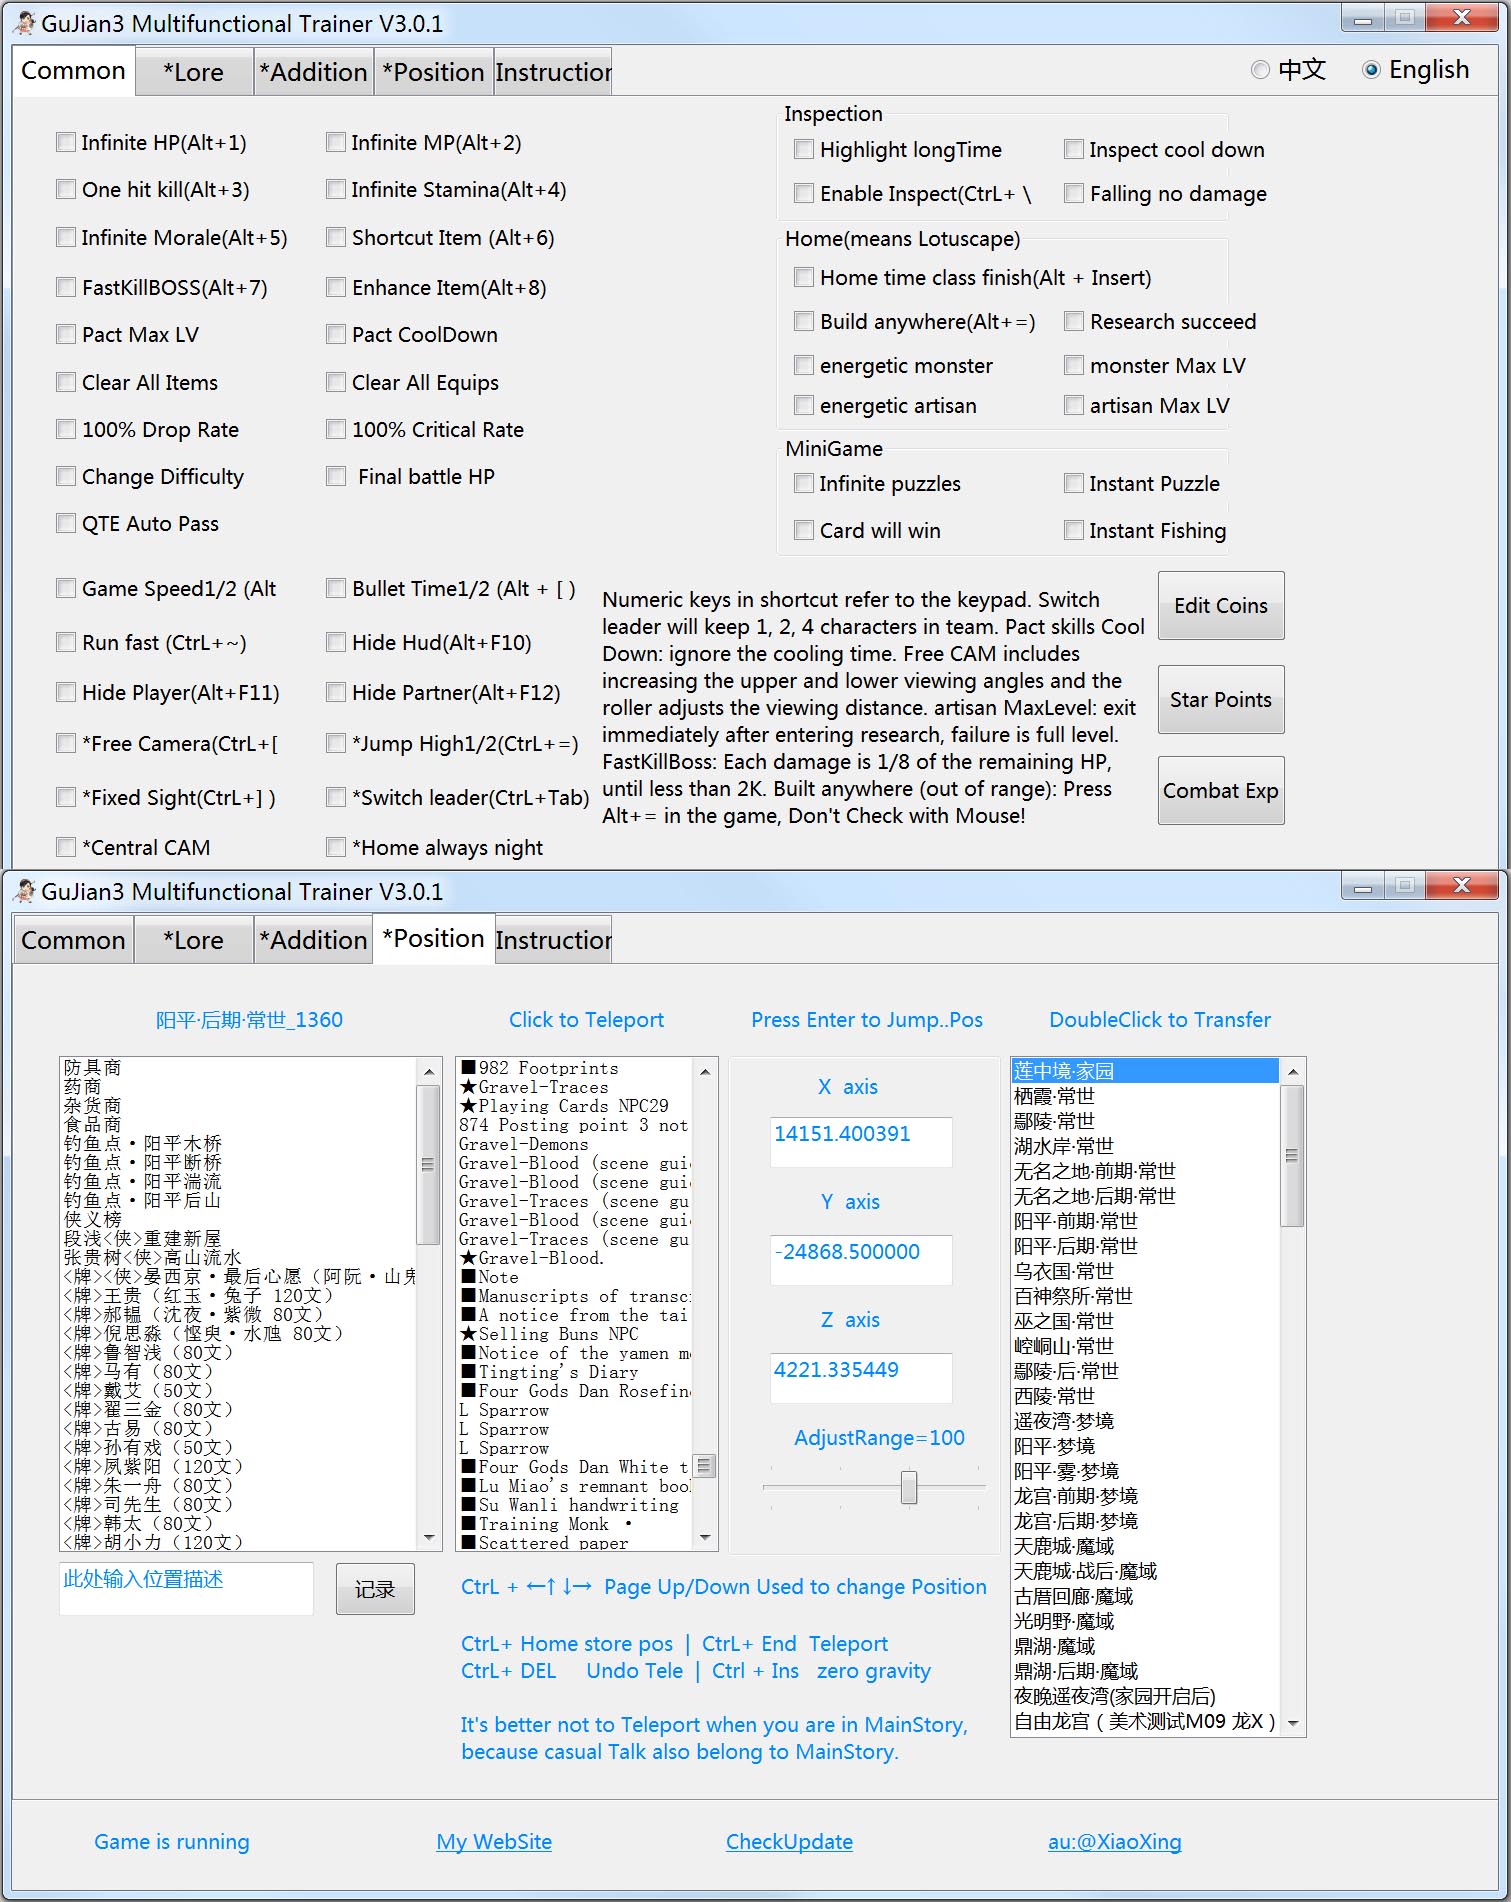Toggle Instant Puzzle checkbox
1511x1902 pixels.
(1074, 483)
